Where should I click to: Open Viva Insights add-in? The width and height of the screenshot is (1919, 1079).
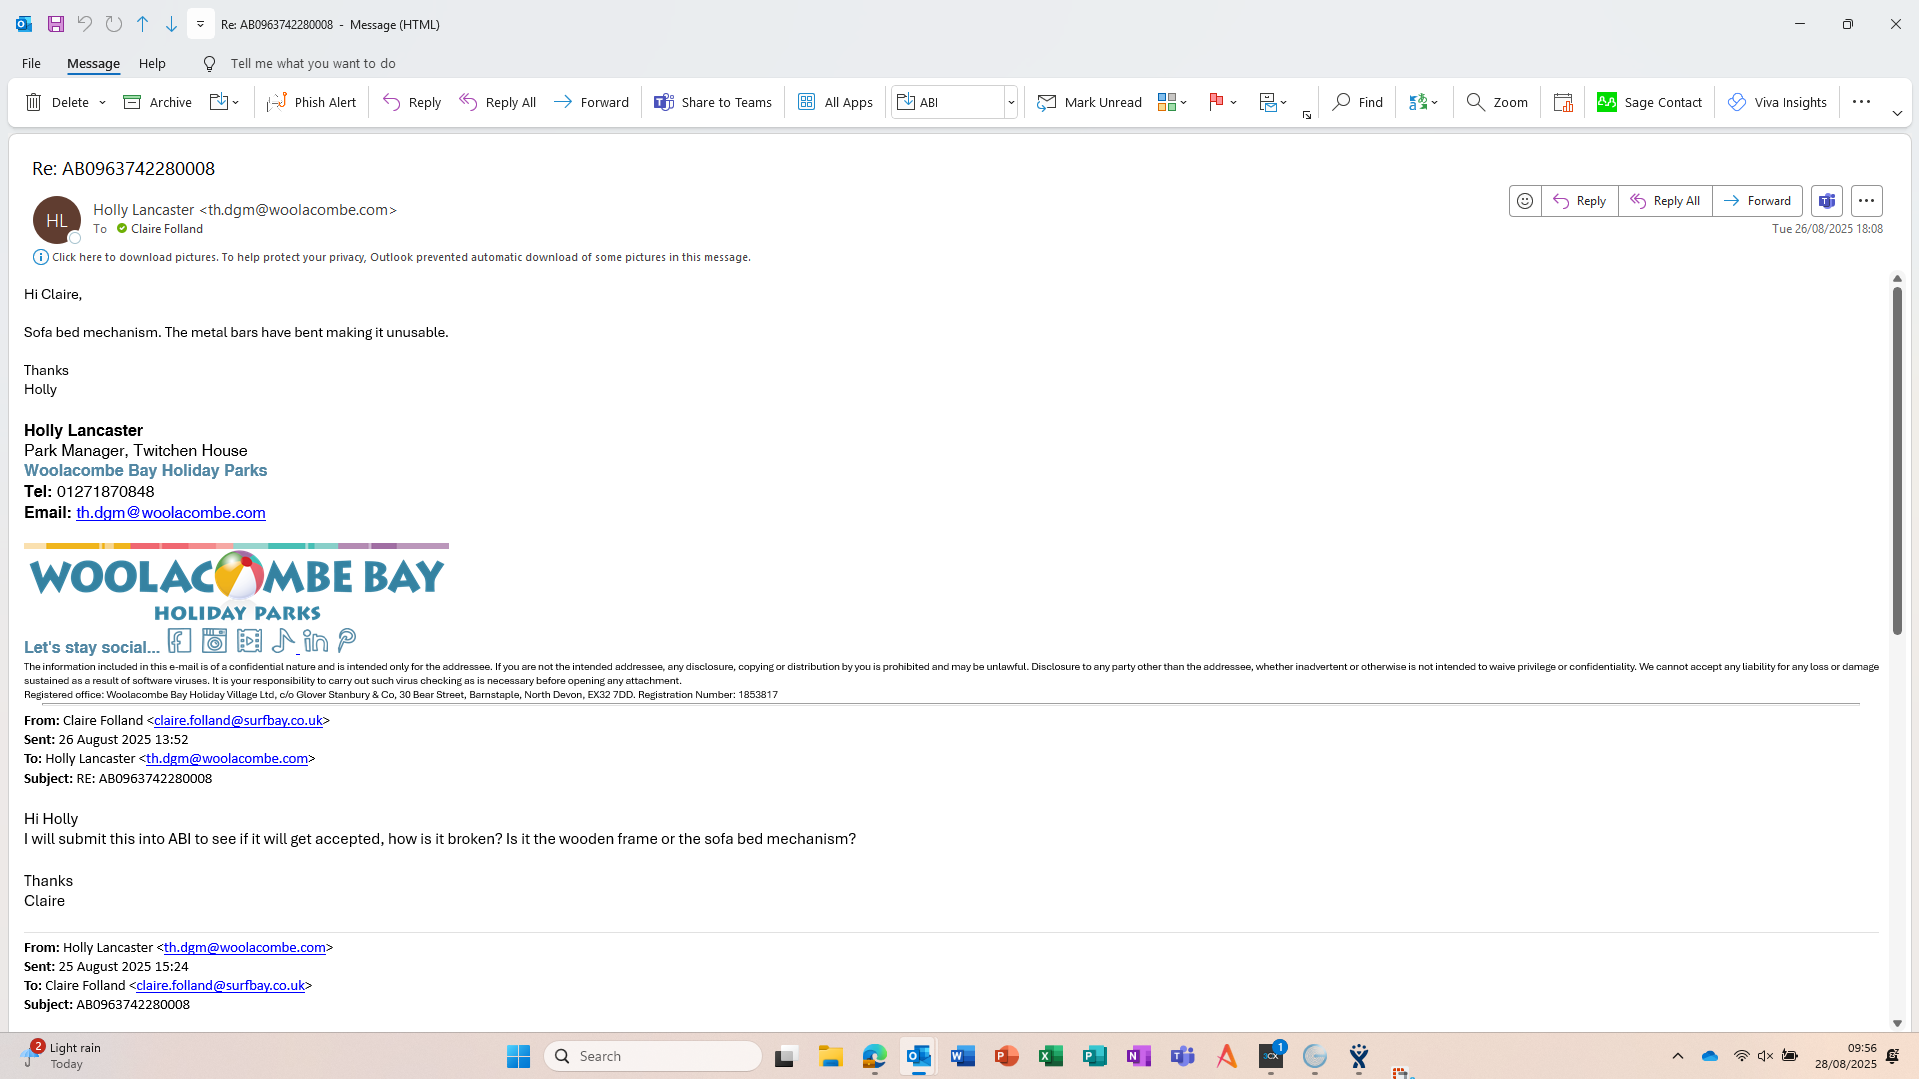(1777, 102)
